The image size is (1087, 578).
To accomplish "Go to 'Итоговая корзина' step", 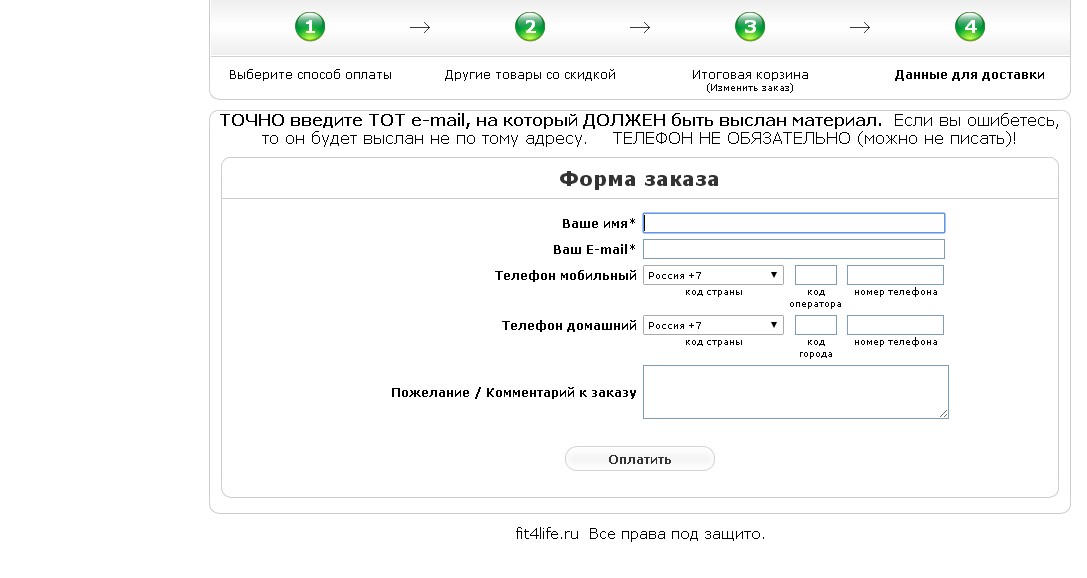I will click(750, 75).
